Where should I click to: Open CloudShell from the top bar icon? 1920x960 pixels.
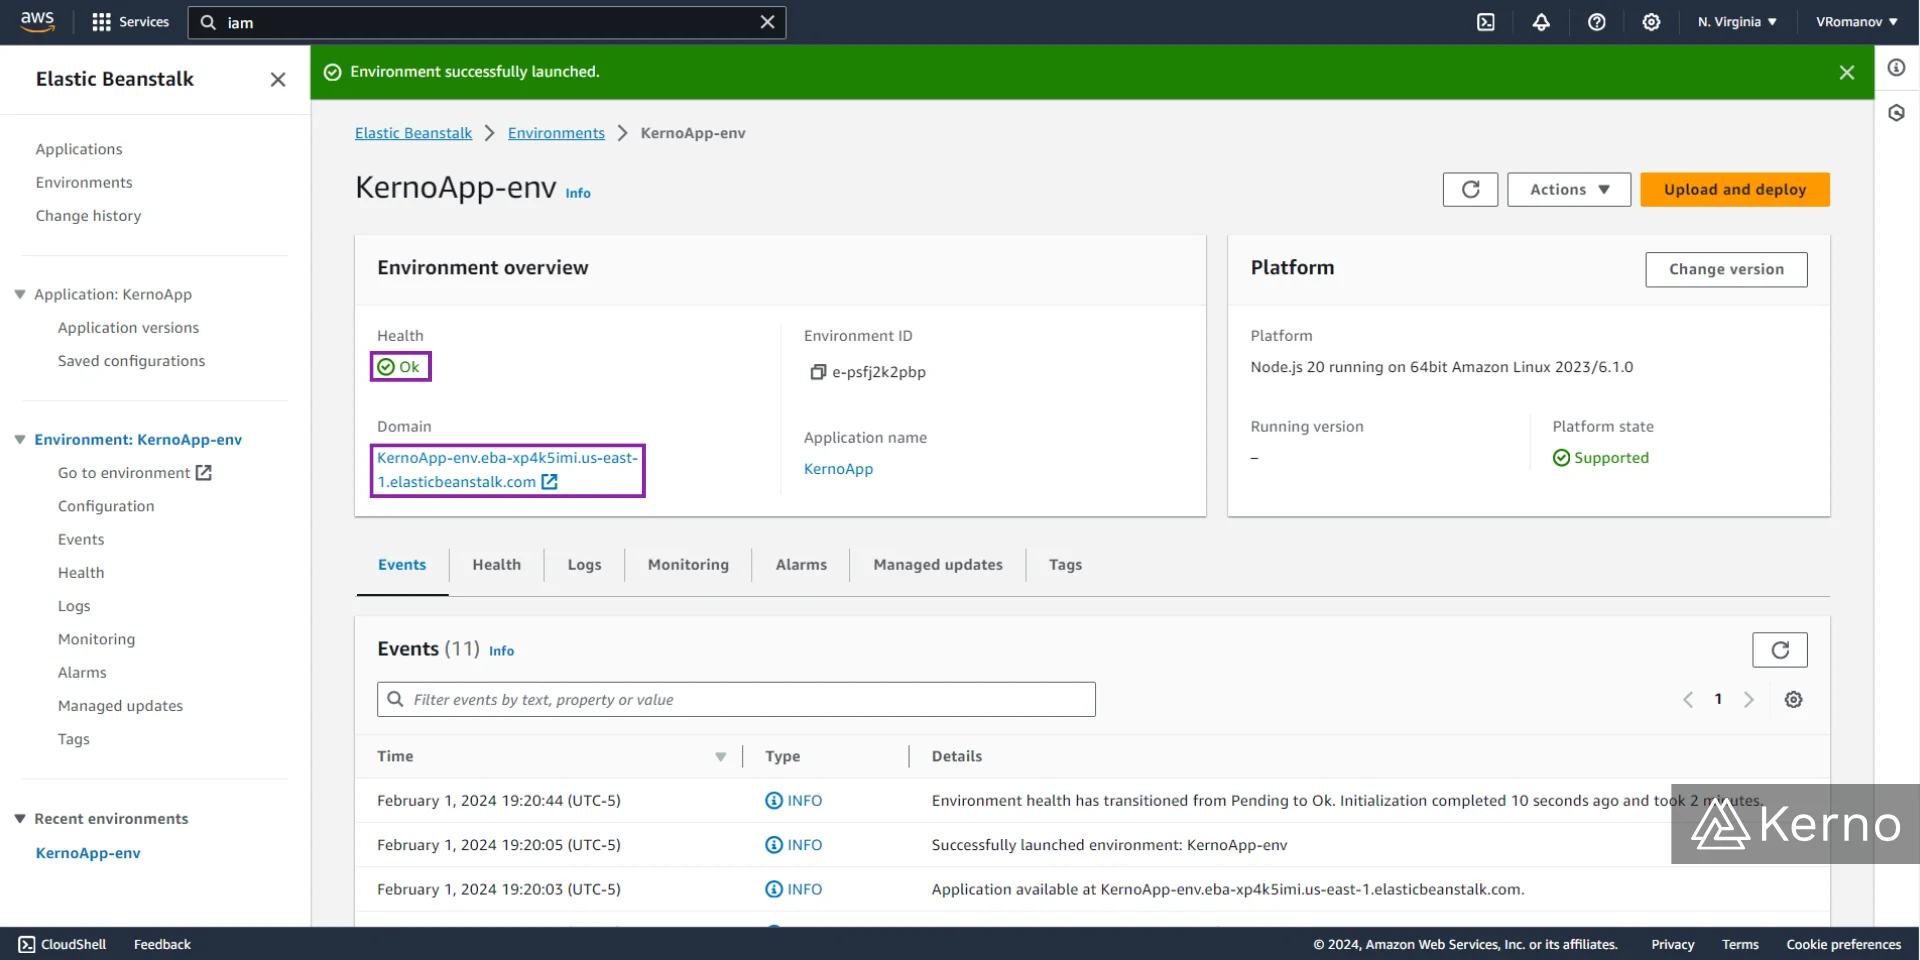click(x=1486, y=22)
